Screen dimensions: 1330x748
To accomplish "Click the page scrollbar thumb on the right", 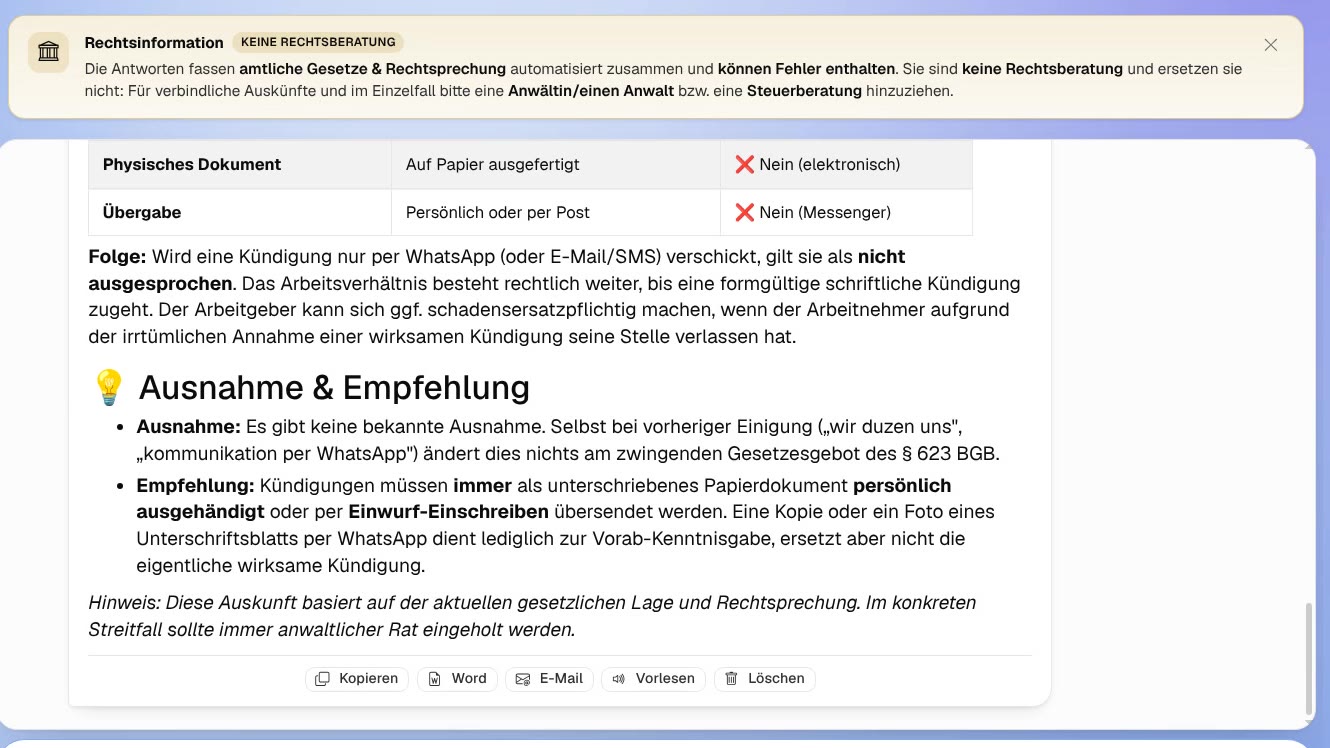I will pos(1309,659).
